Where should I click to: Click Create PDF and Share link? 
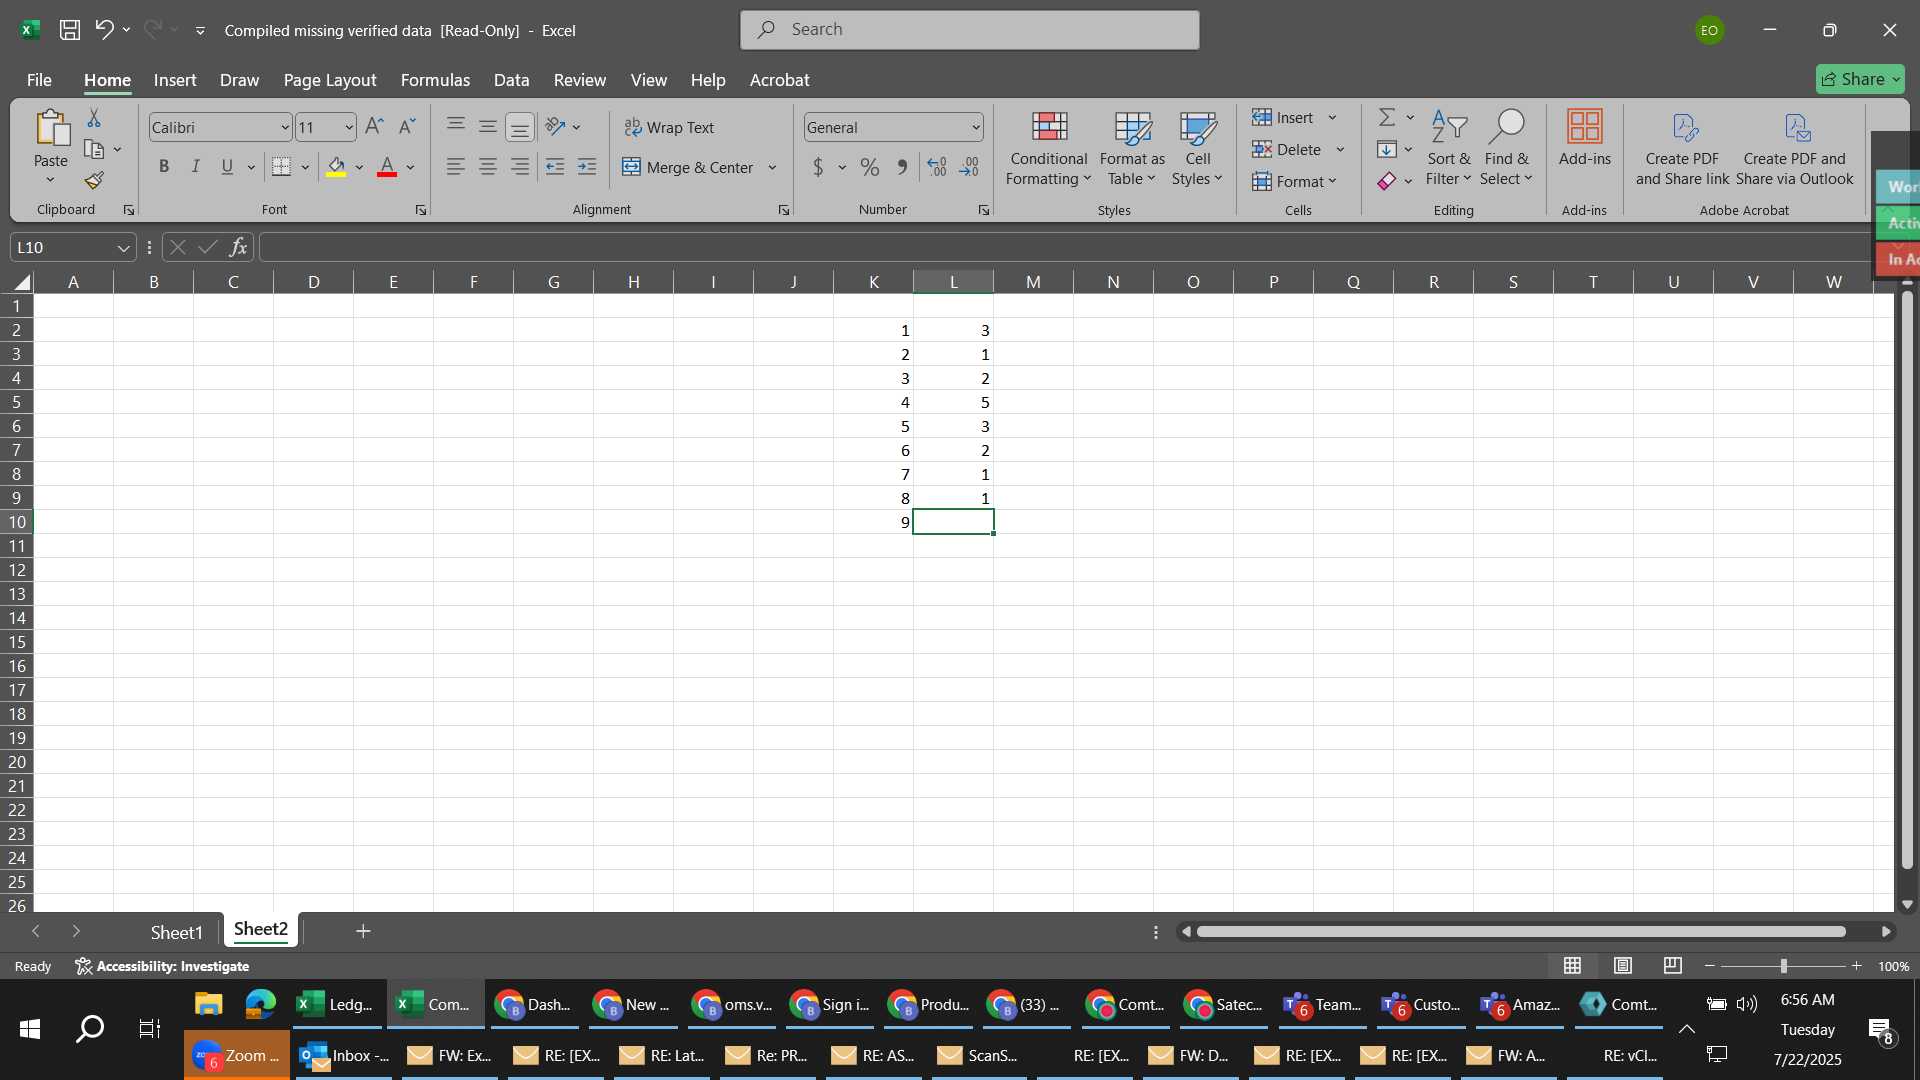click(1682, 148)
